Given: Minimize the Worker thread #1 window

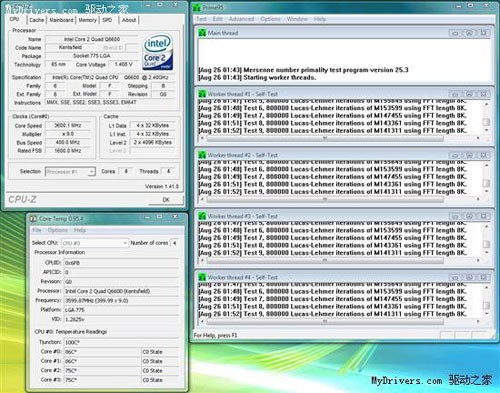Looking at the screenshot, I should pyautogui.click(x=455, y=94).
